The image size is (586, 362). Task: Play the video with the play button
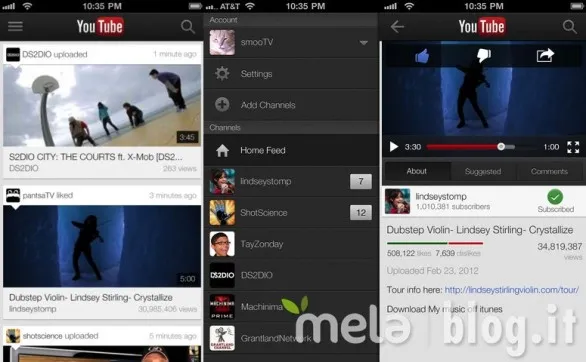click(x=394, y=147)
